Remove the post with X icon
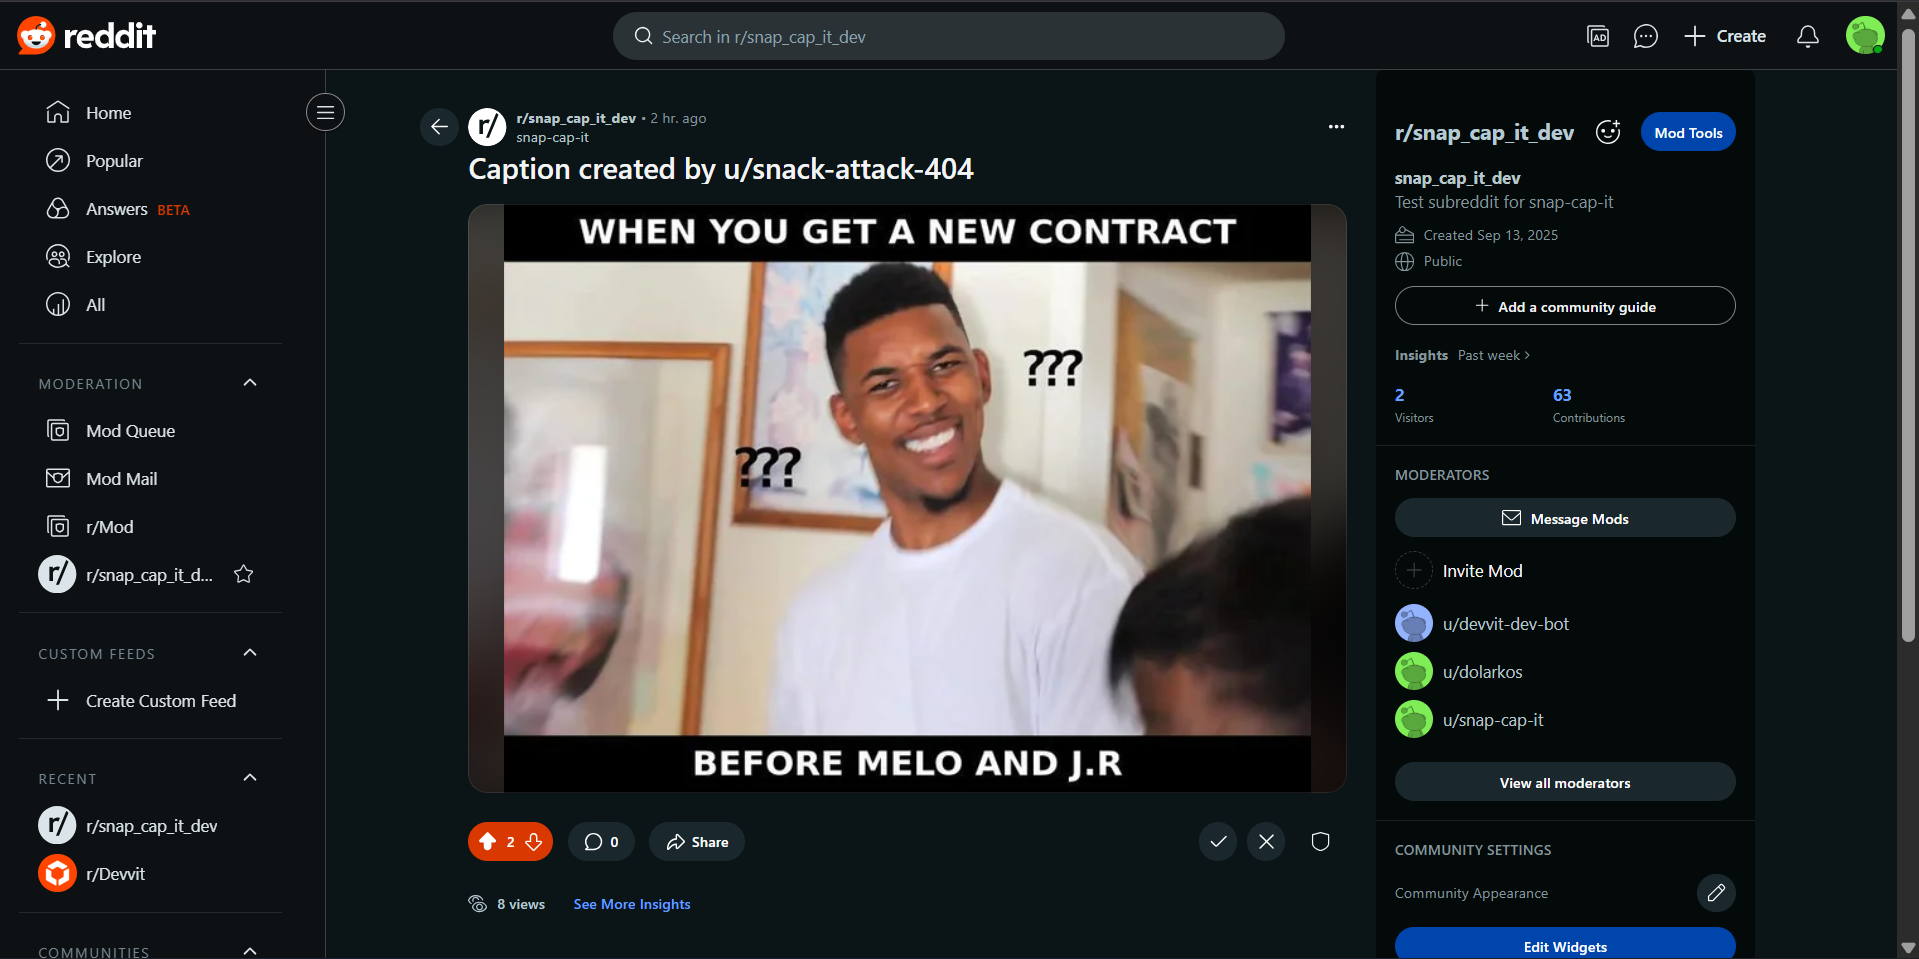1919x959 pixels. click(1266, 842)
